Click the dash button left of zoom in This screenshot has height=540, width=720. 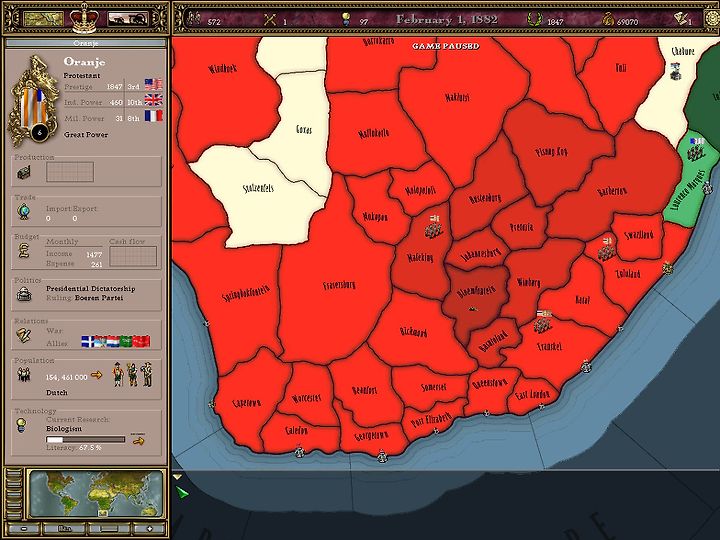coord(109,529)
